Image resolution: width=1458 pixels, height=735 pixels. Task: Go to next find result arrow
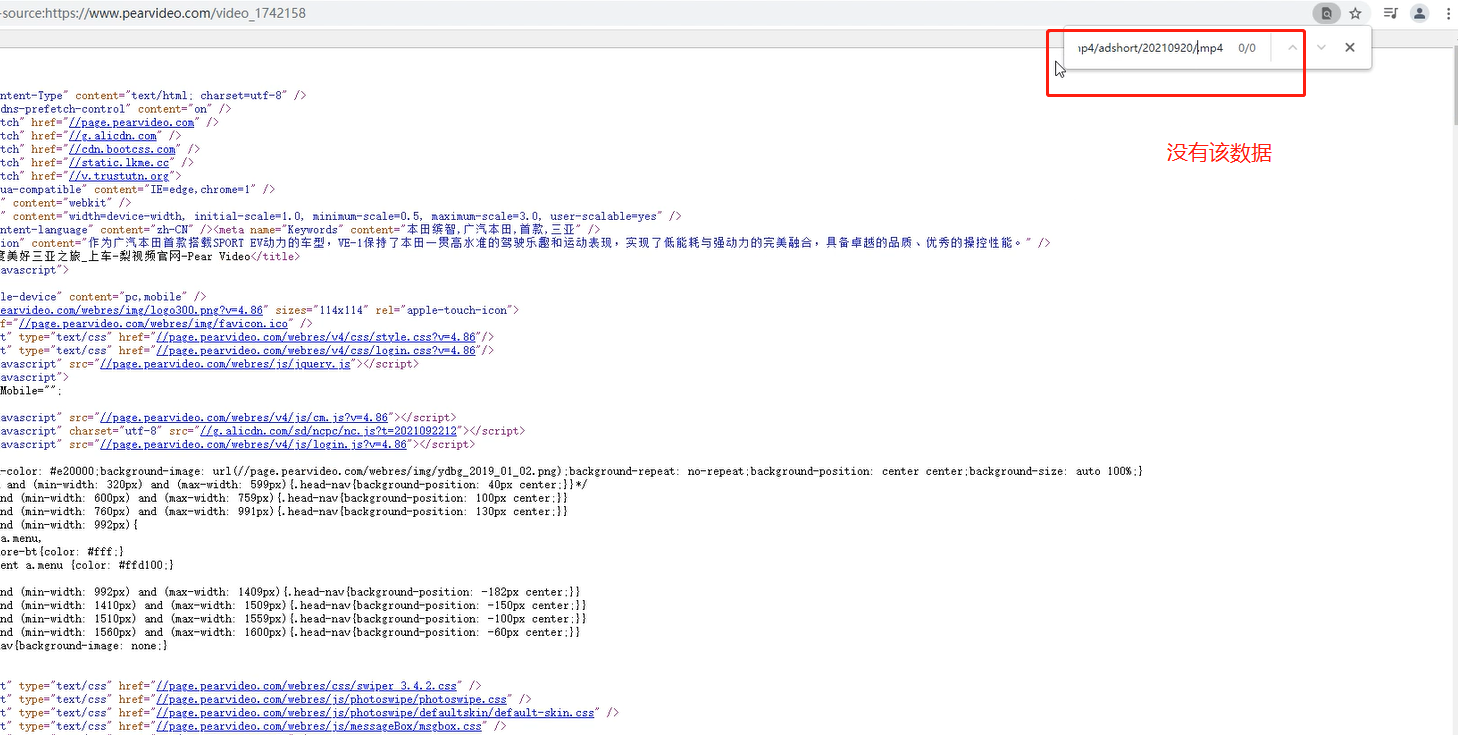pyautogui.click(x=1321, y=47)
